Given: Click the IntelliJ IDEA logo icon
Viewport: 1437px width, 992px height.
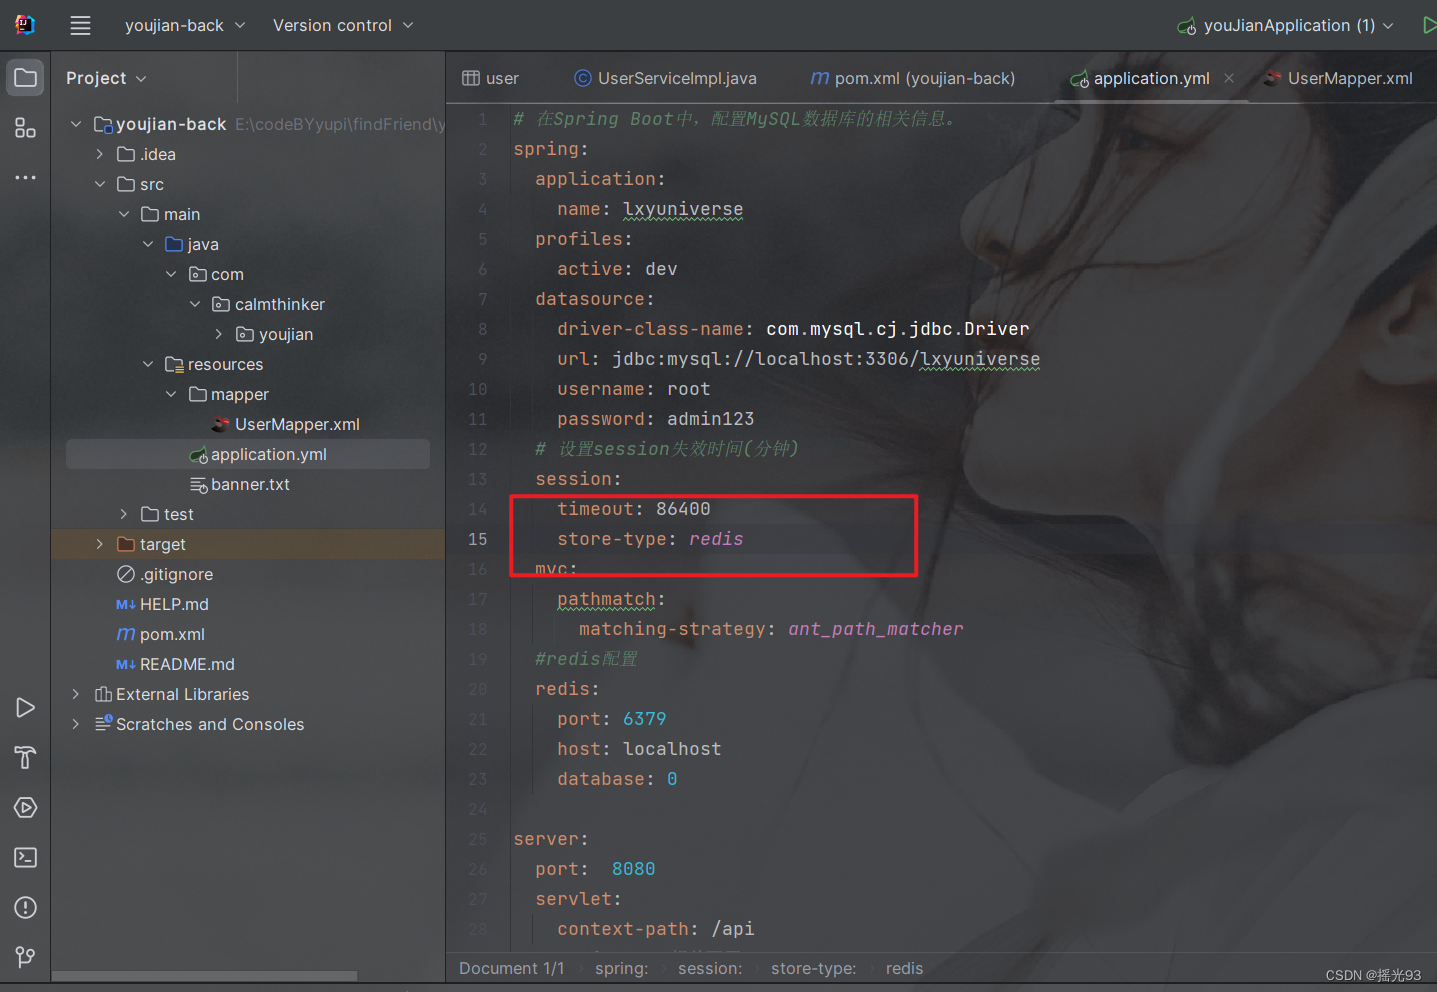Looking at the screenshot, I should (25, 25).
